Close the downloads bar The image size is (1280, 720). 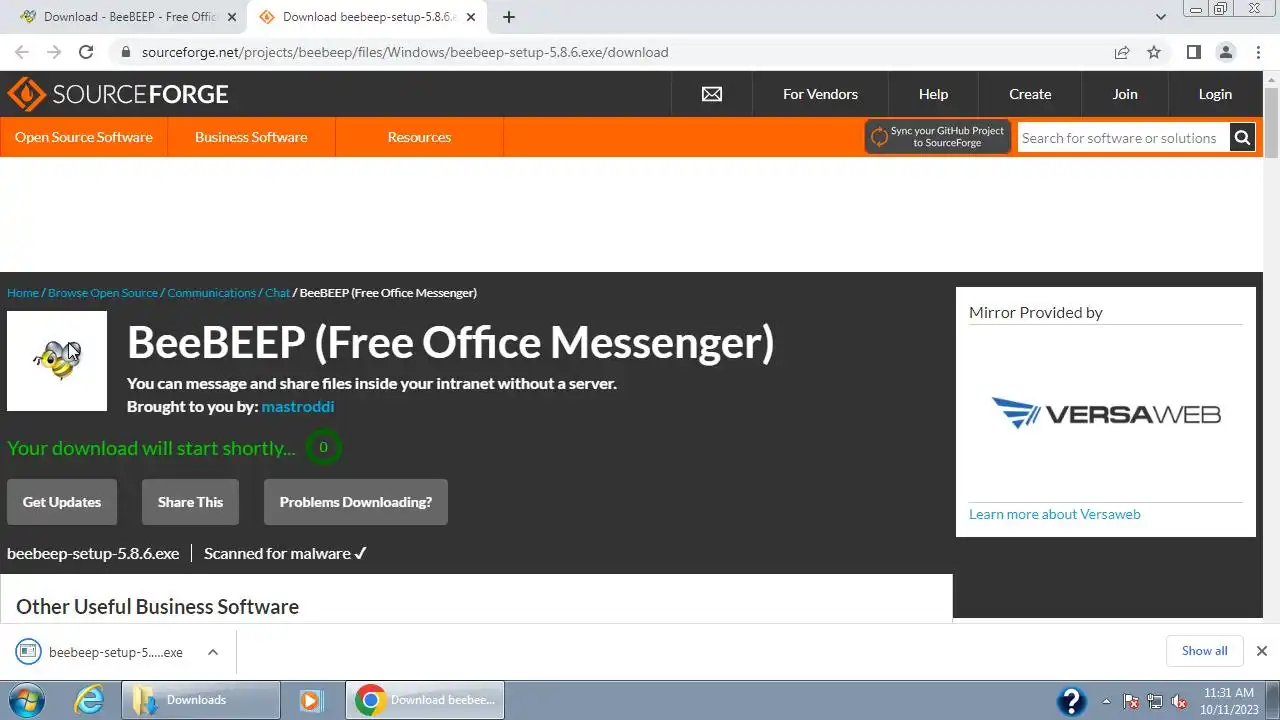(x=1261, y=651)
